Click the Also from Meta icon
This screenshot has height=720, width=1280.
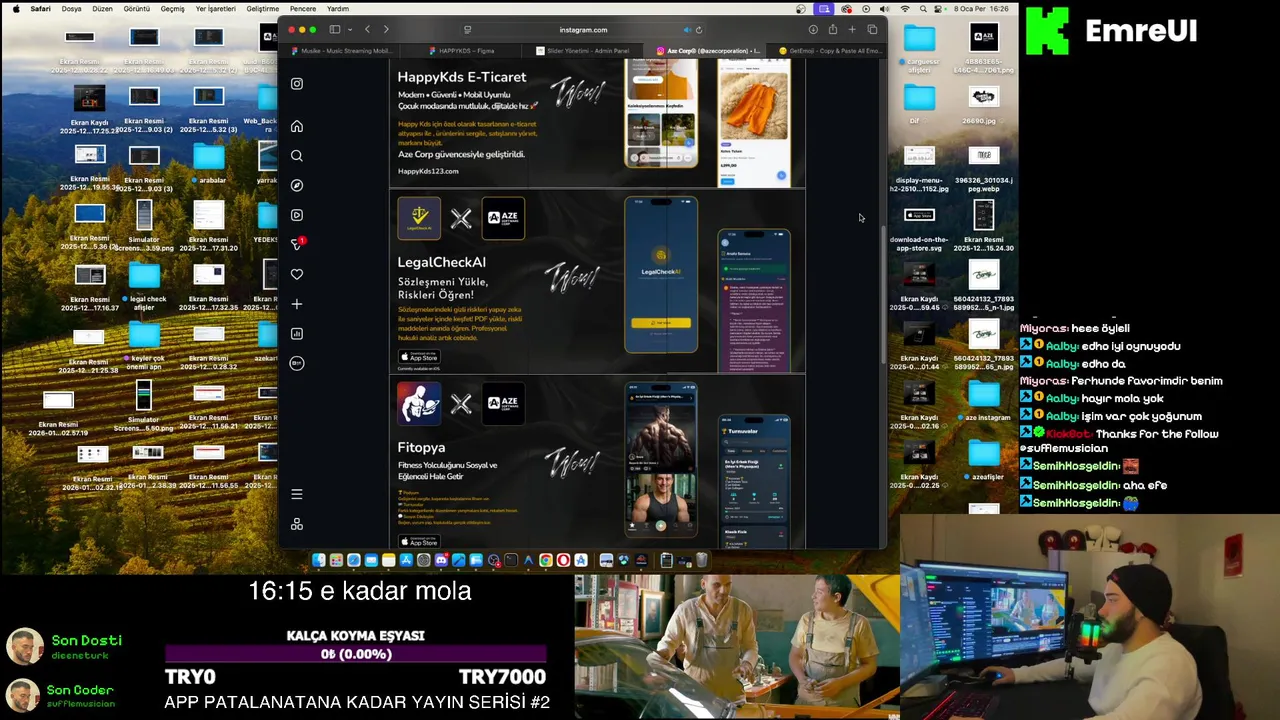tap(297, 524)
